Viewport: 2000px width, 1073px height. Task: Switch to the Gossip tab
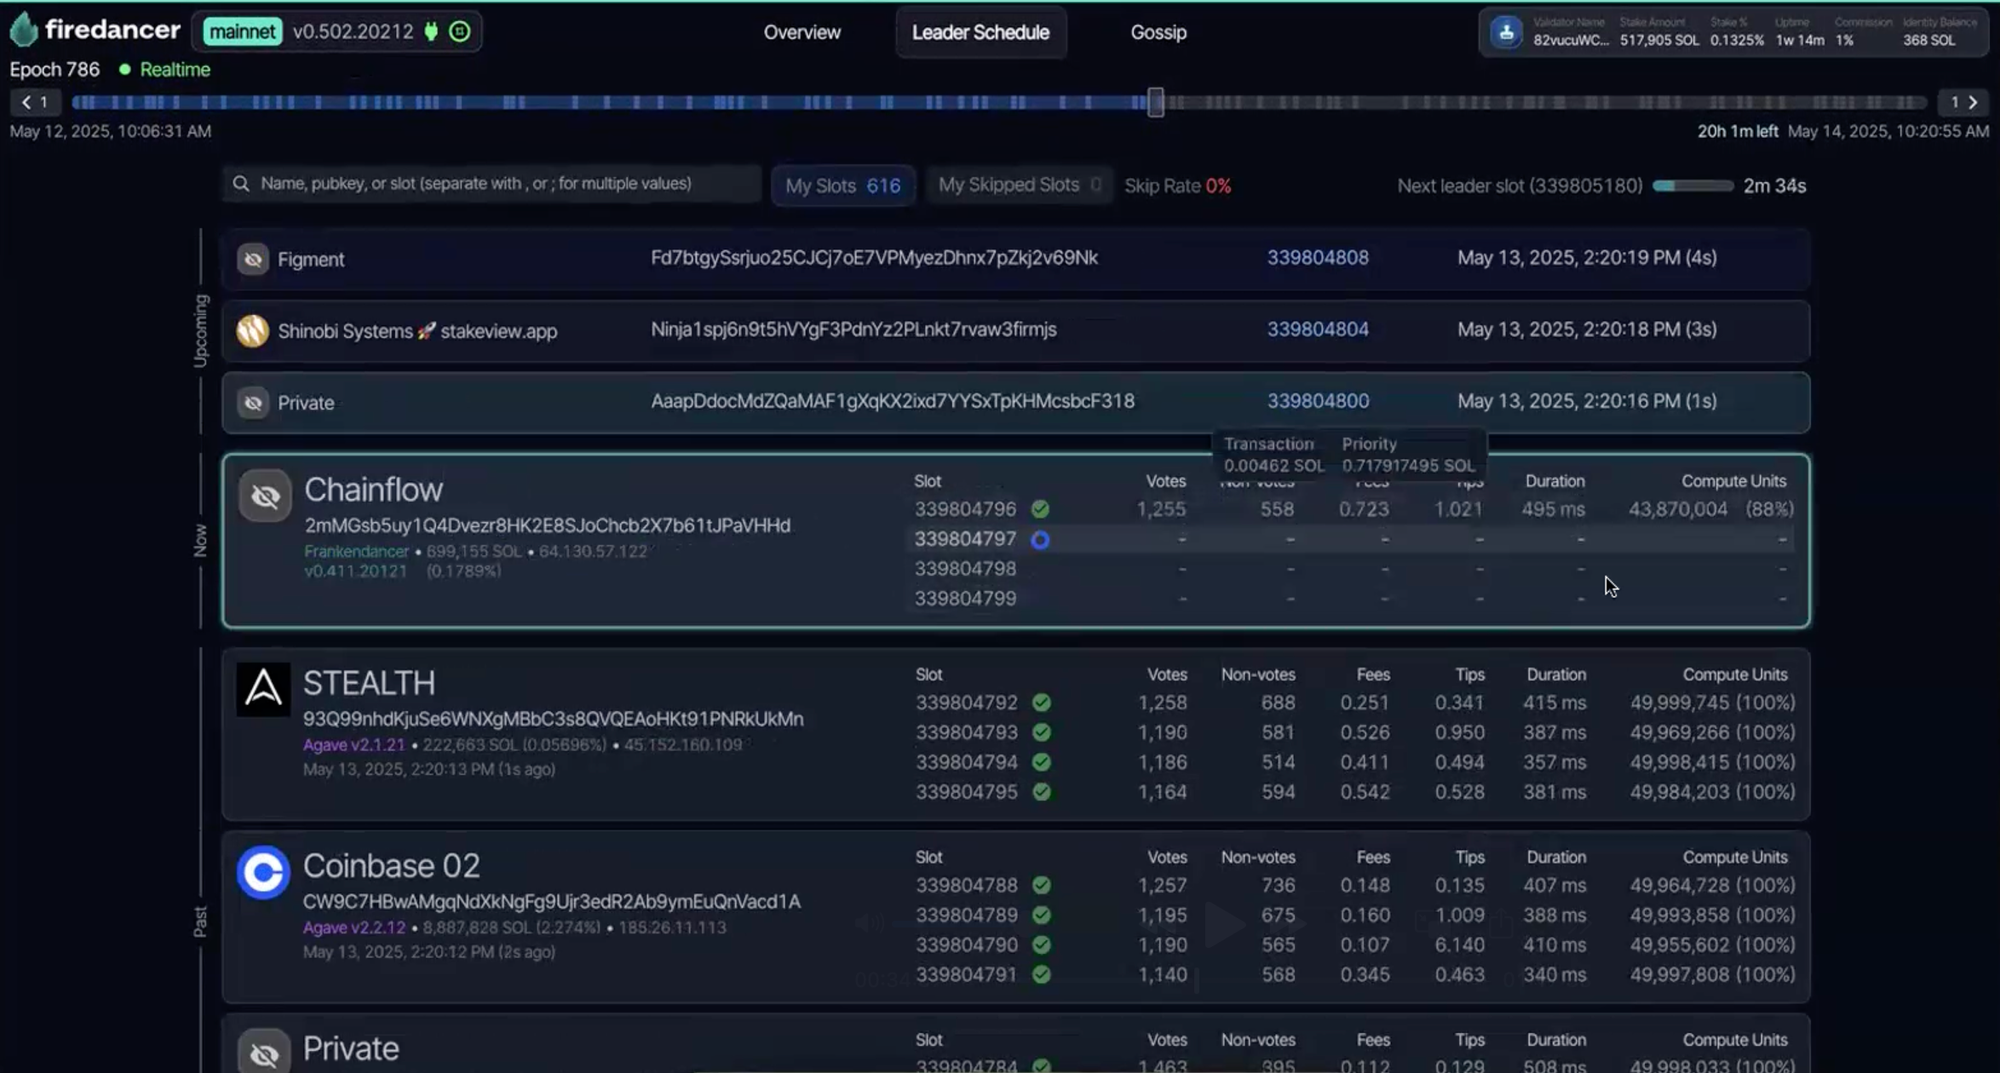(x=1158, y=32)
